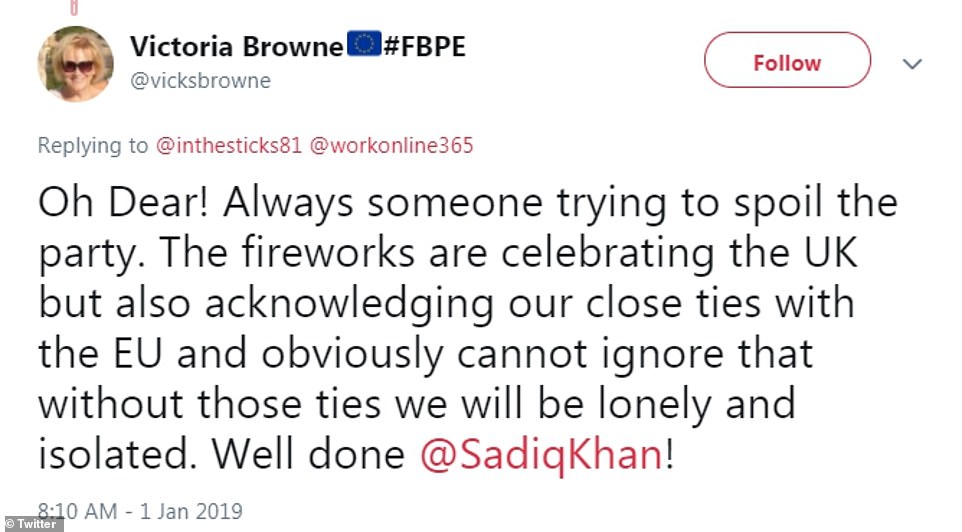This screenshot has height=532, width=962.
Task: Open the @inthesticks81 profile link
Action: point(229,146)
